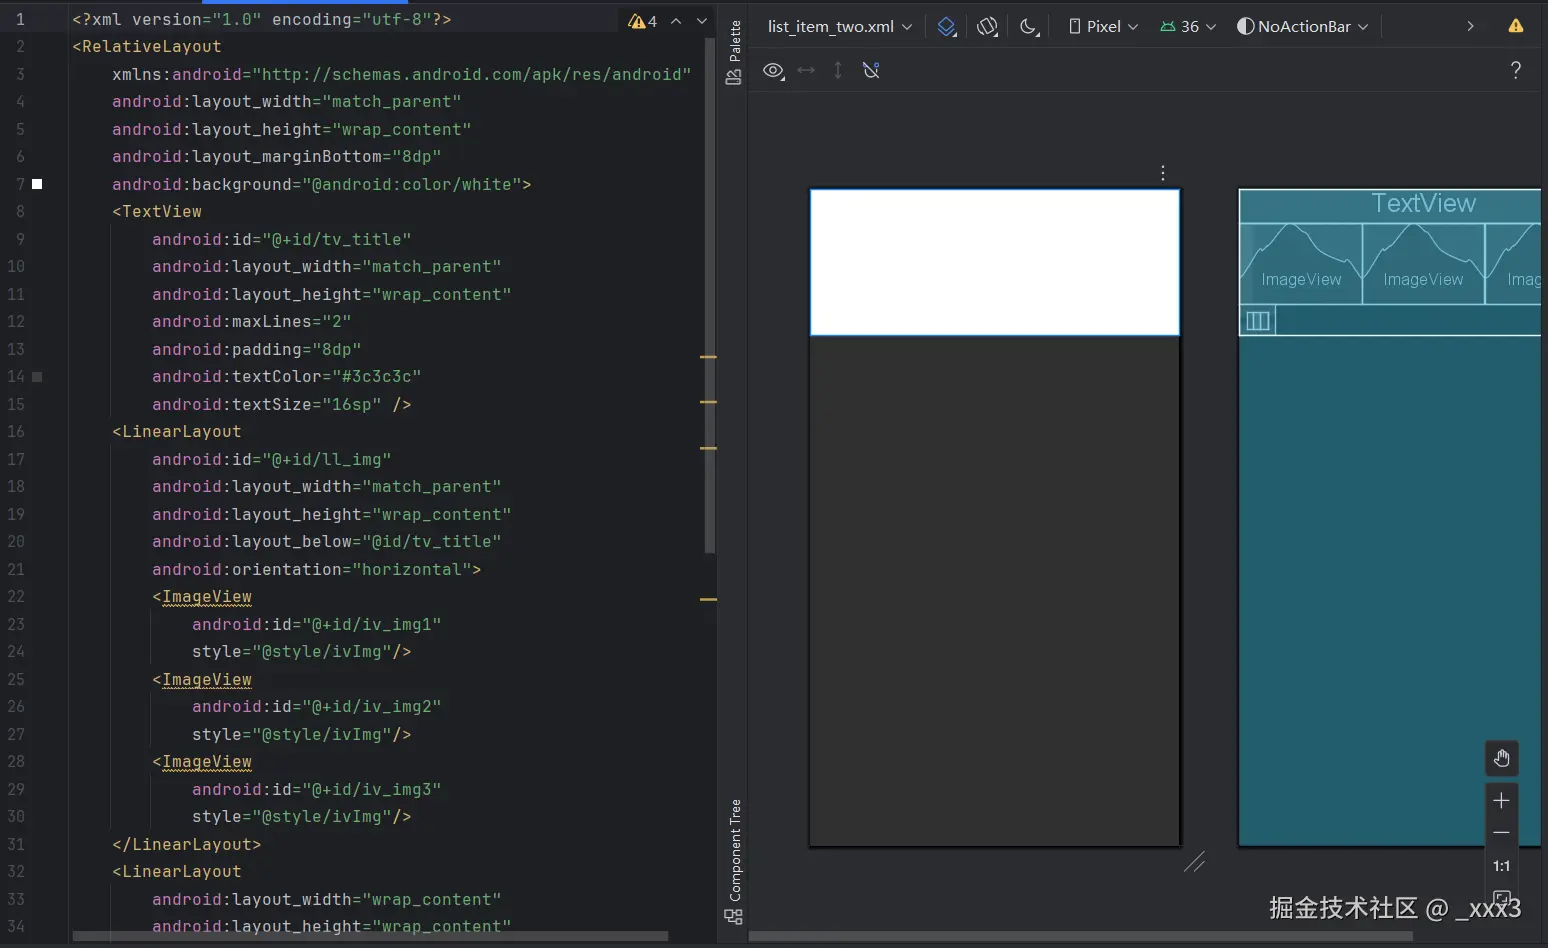Image resolution: width=1548 pixels, height=948 pixels.
Task: Click the "@+id/iv_img2" id value
Action: (372, 707)
